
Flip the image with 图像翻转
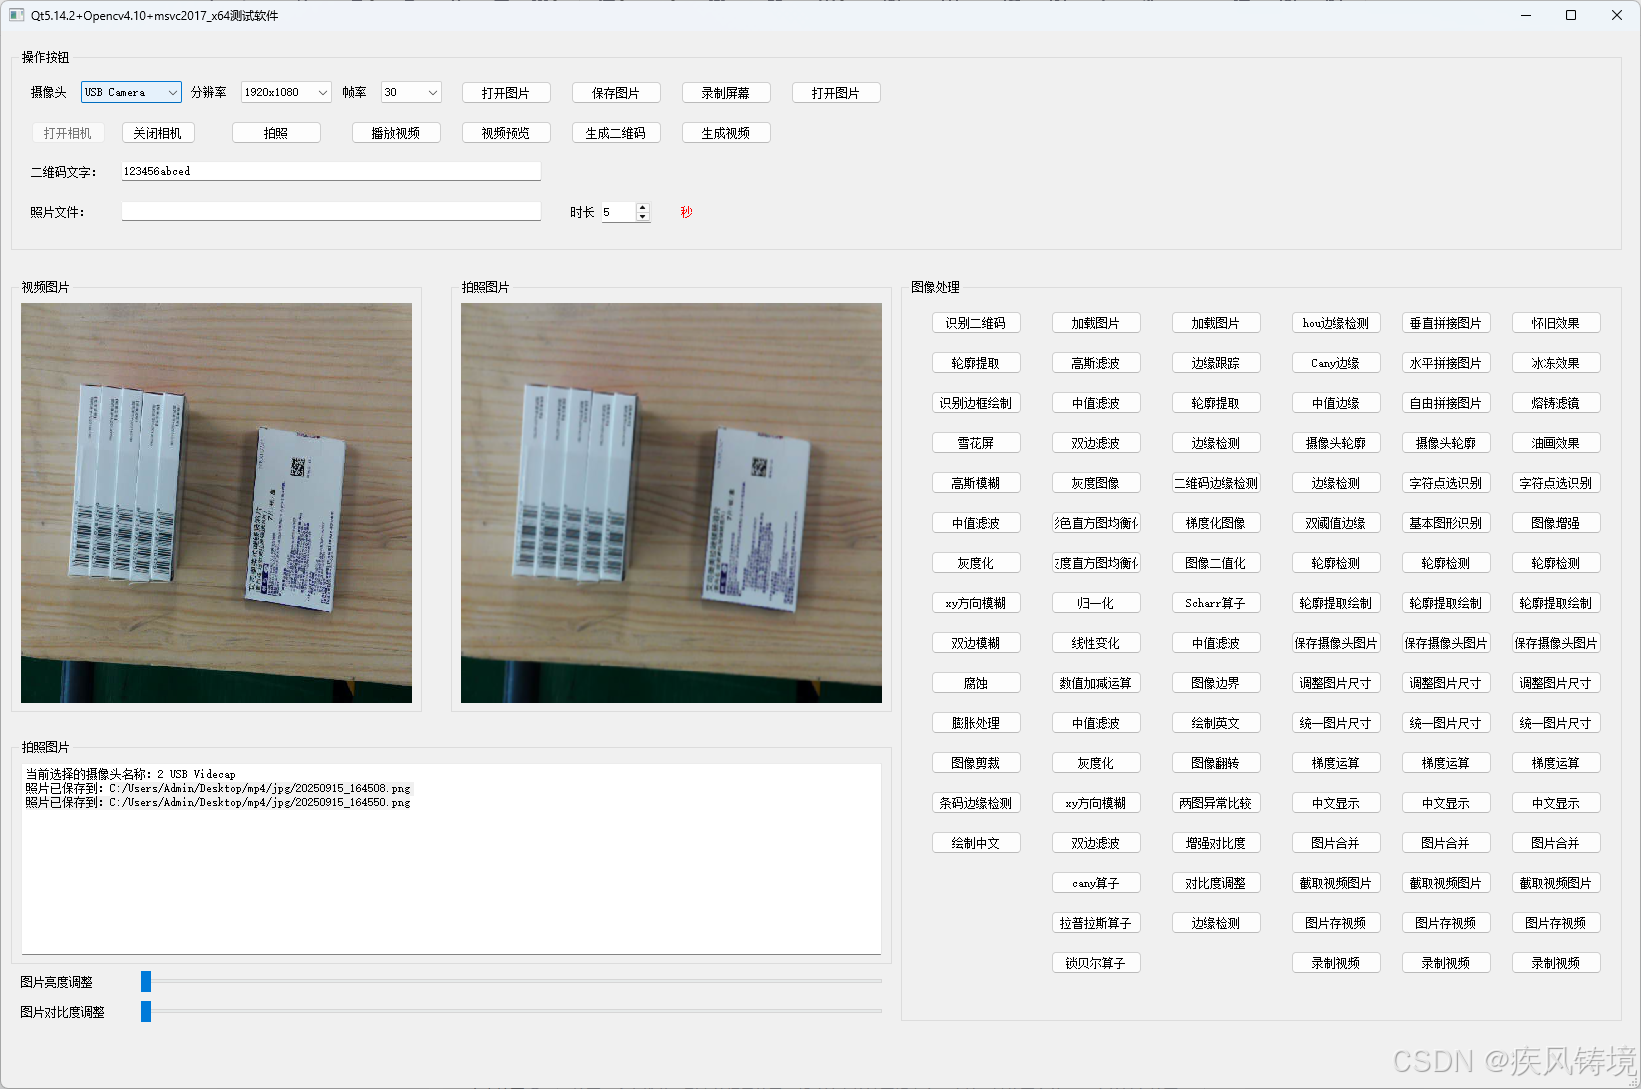point(1216,763)
